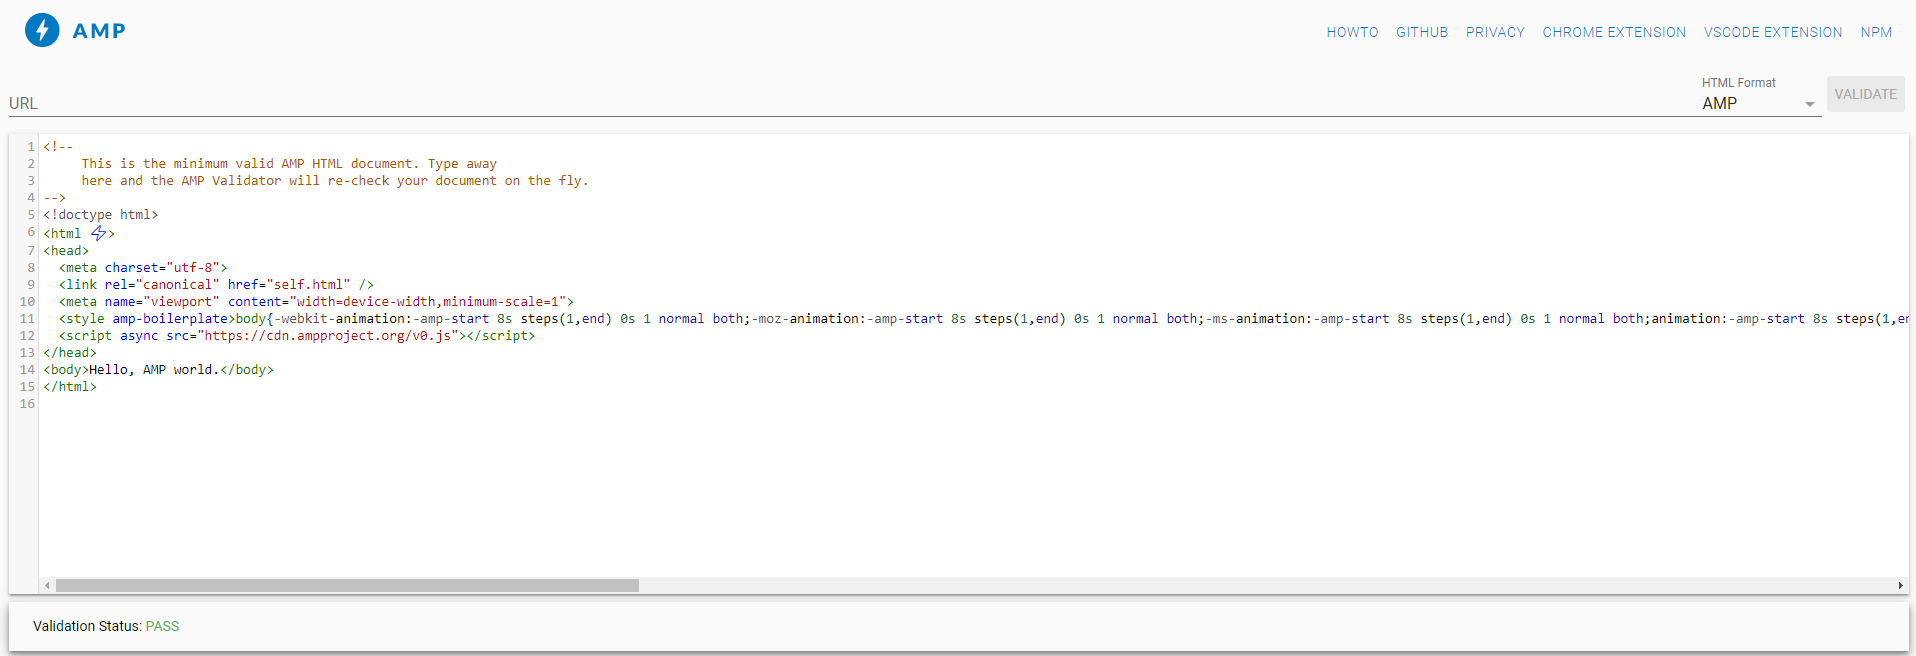Click the VALIDATE button

click(1865, 94)
